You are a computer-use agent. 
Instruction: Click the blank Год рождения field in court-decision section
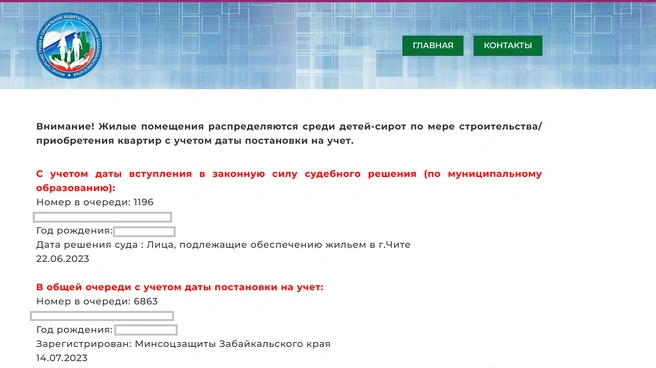[144, 231]
